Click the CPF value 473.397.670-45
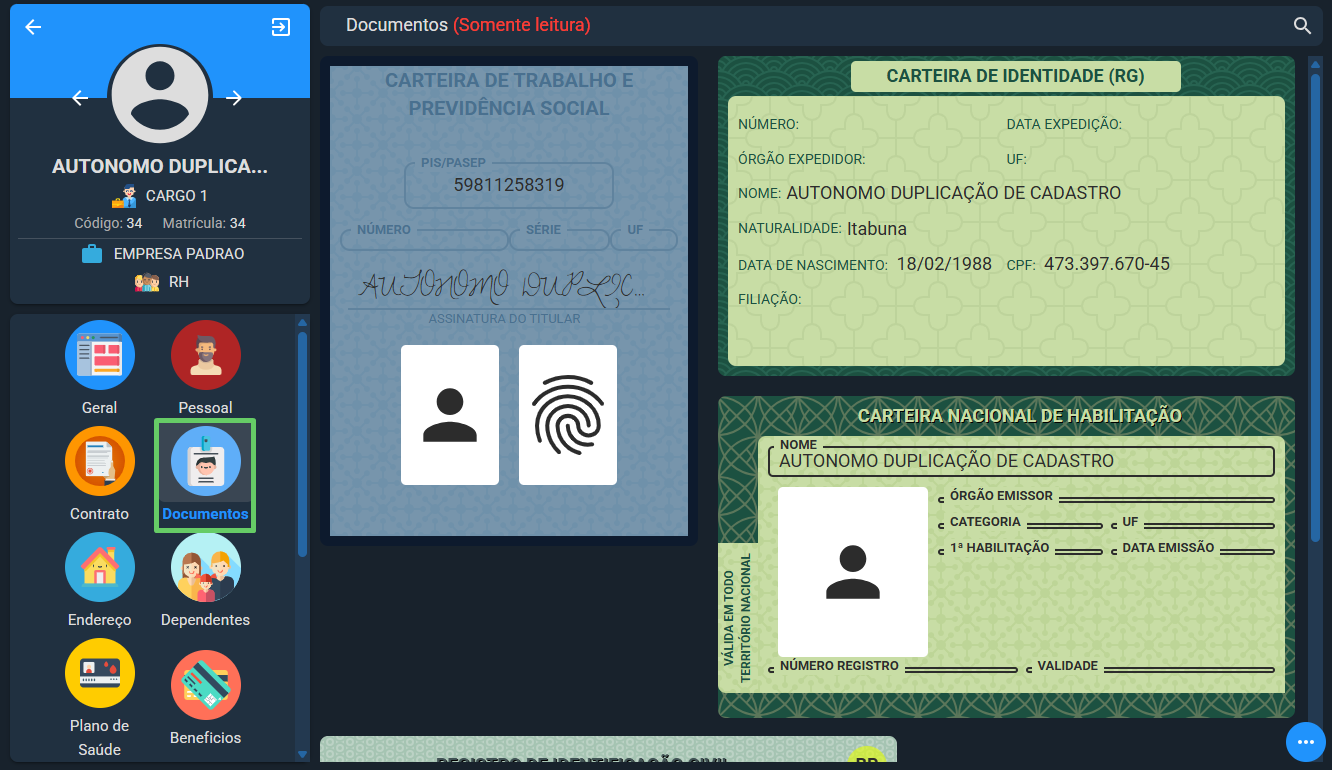This screenshot has height=770, width=1332. [x=1106, y=264]
